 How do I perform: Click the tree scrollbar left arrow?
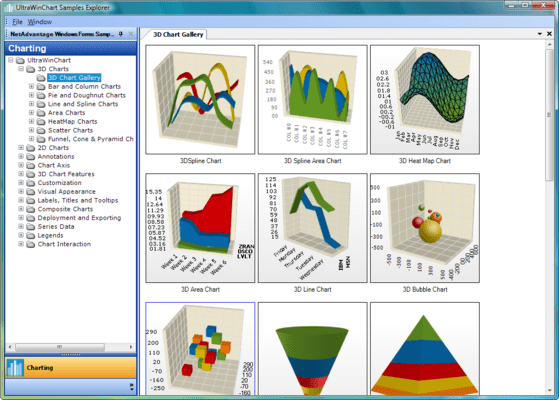point(10,347)
